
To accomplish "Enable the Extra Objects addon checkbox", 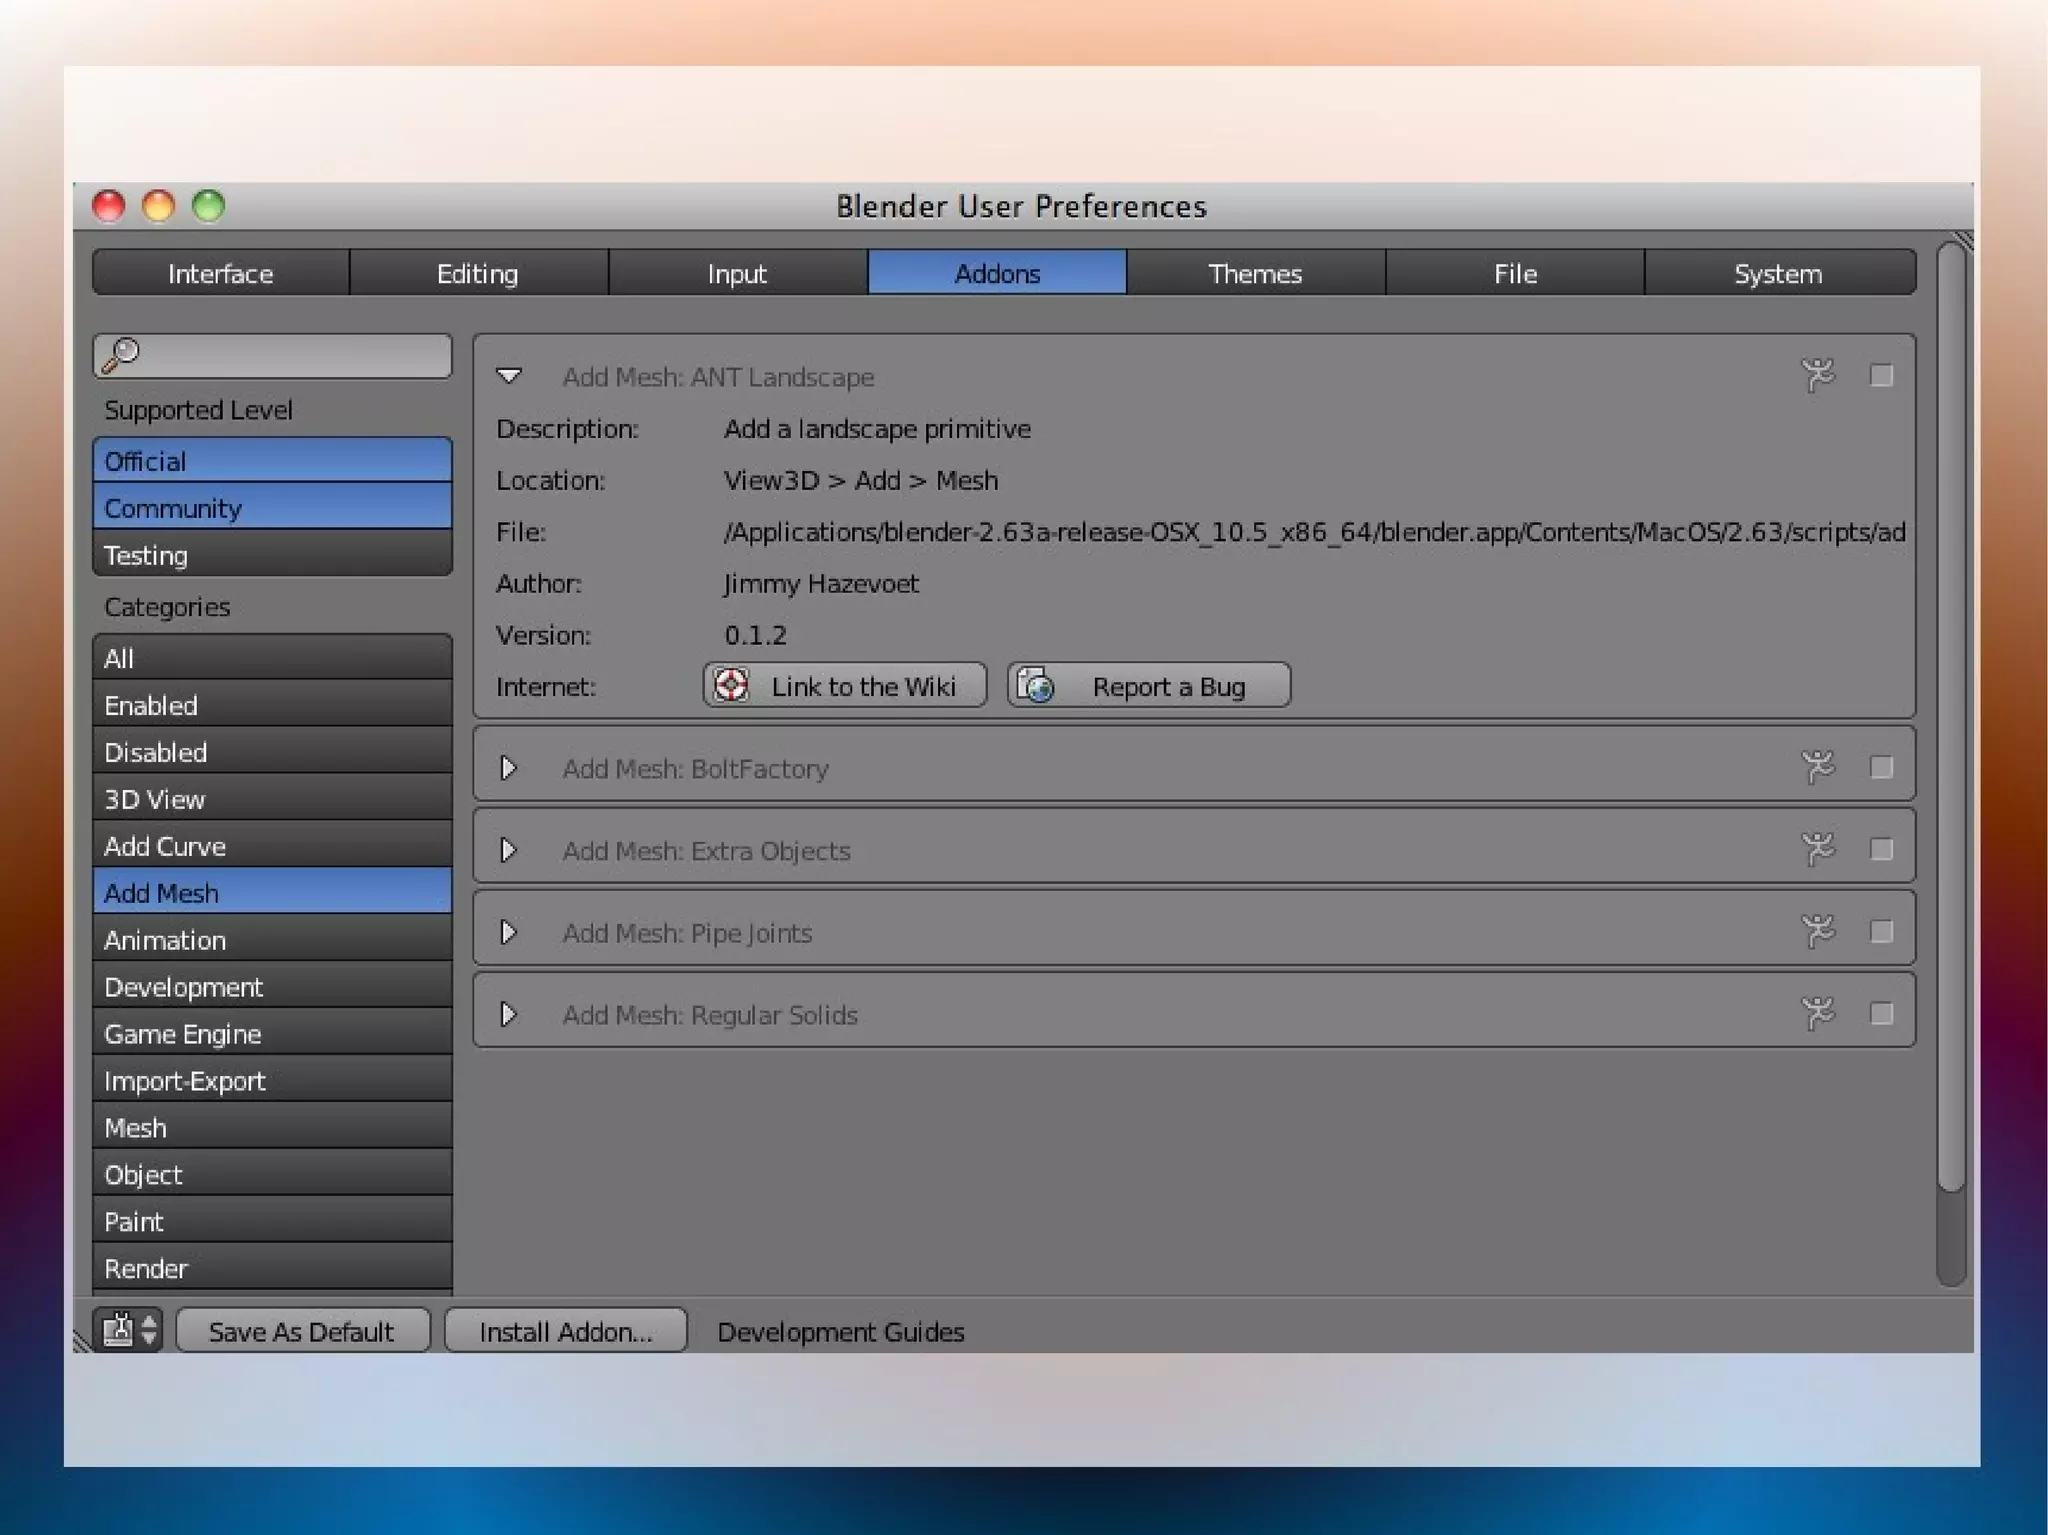I will point(1881,849).
